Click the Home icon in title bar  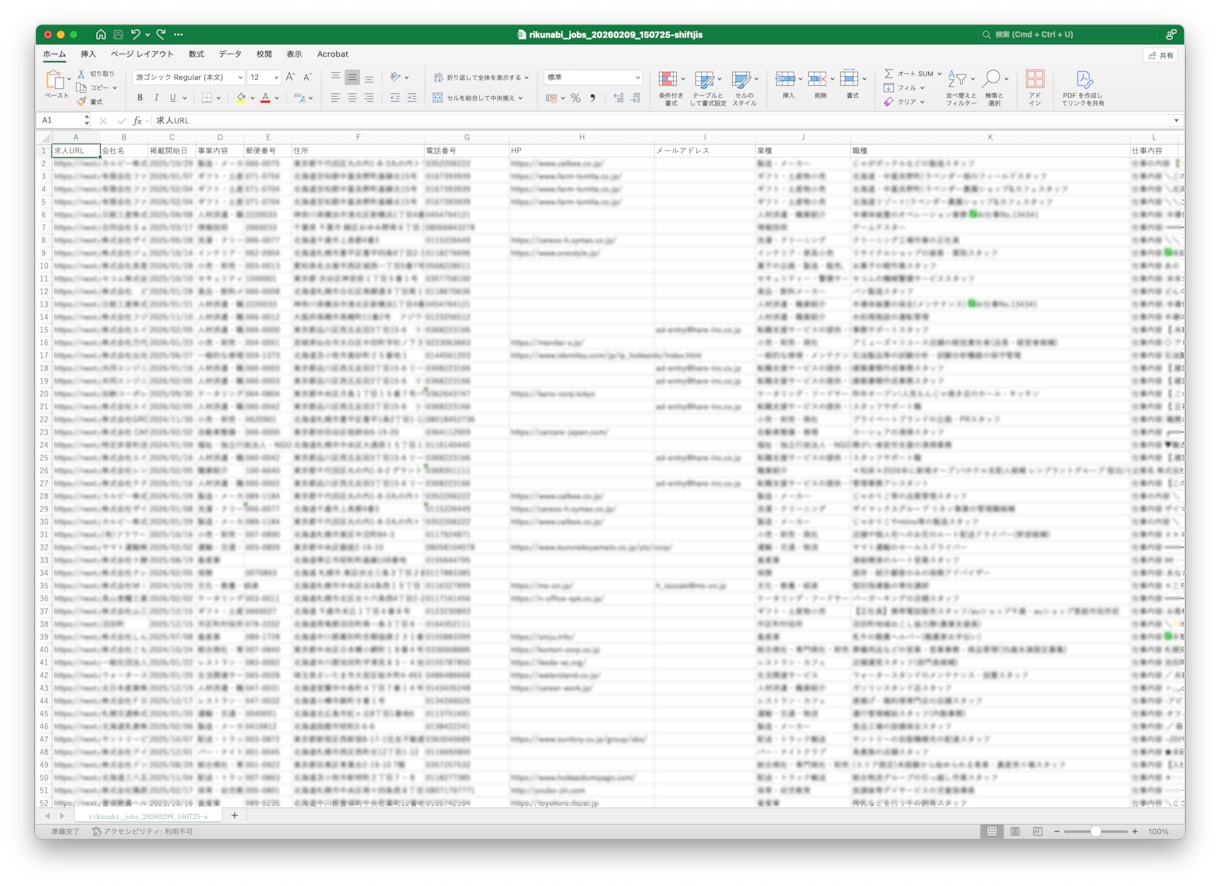point(100,34)
